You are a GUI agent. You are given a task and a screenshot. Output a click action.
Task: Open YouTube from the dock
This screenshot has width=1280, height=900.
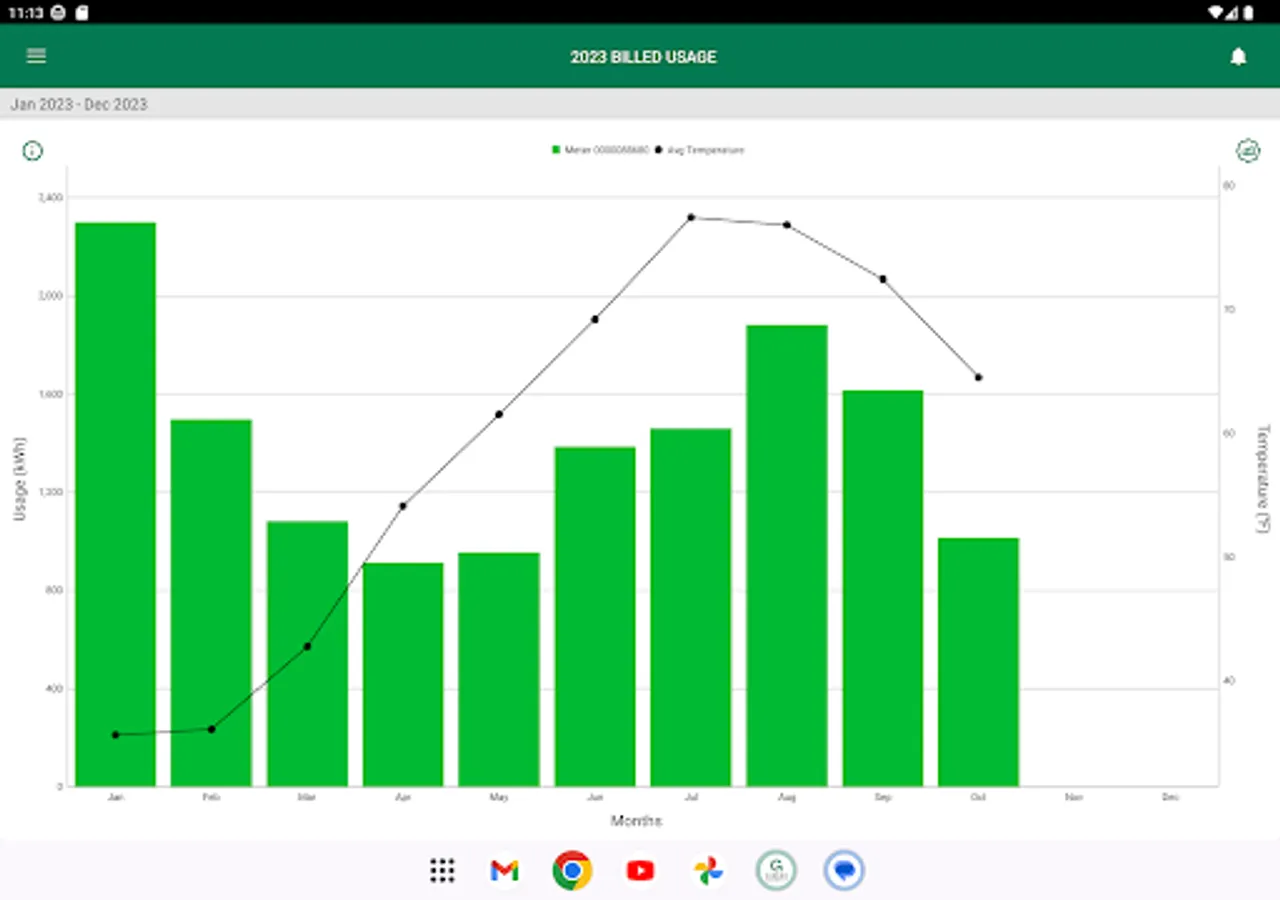[639, 871]
